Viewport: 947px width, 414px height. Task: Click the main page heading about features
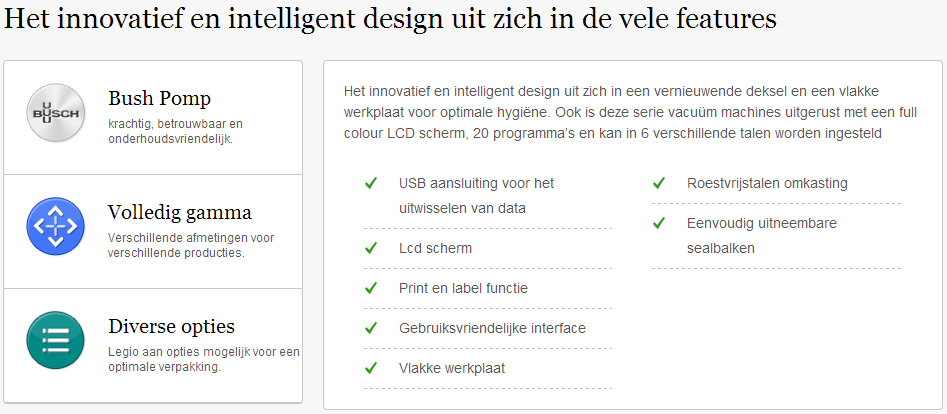390,19
